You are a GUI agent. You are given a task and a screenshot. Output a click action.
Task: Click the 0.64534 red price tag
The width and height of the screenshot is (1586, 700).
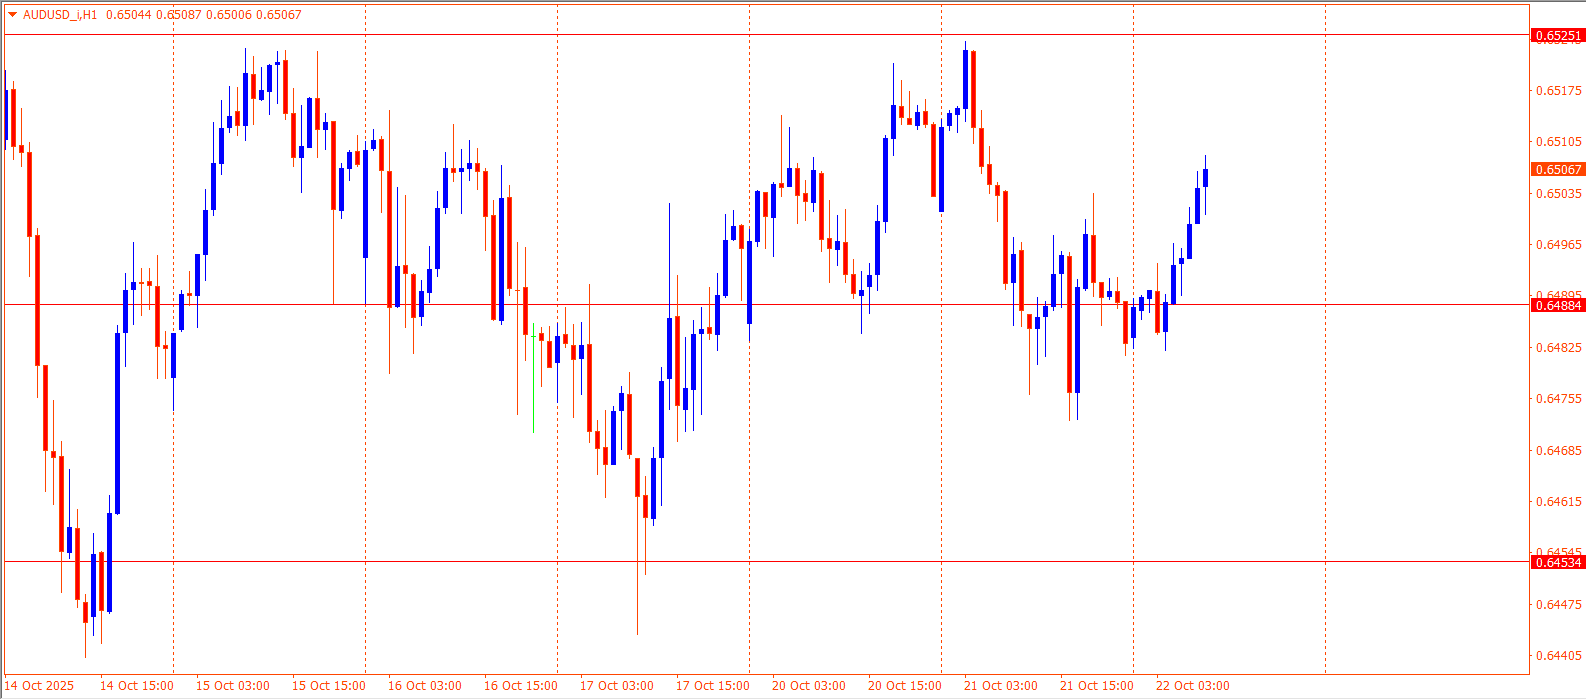click(1558, 562)
